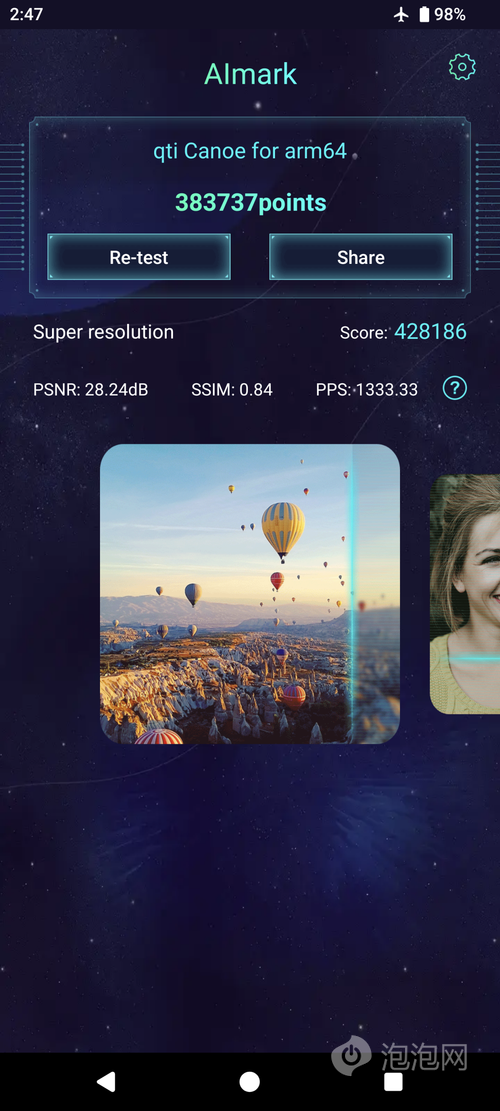Tap the airplane mode status icon
This screenshot has width=500, height=1111.
pos(402,14)
